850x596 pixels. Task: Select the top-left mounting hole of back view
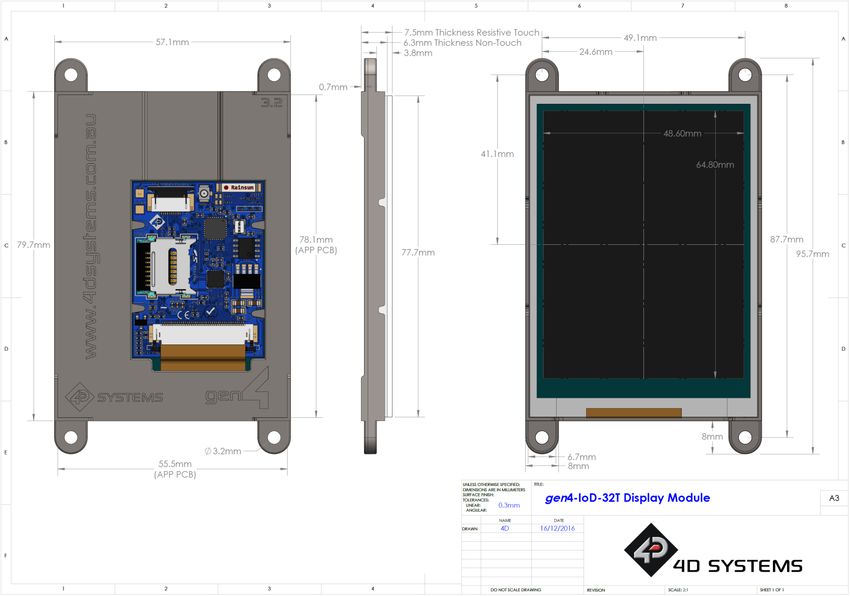[x=71, y=74]
